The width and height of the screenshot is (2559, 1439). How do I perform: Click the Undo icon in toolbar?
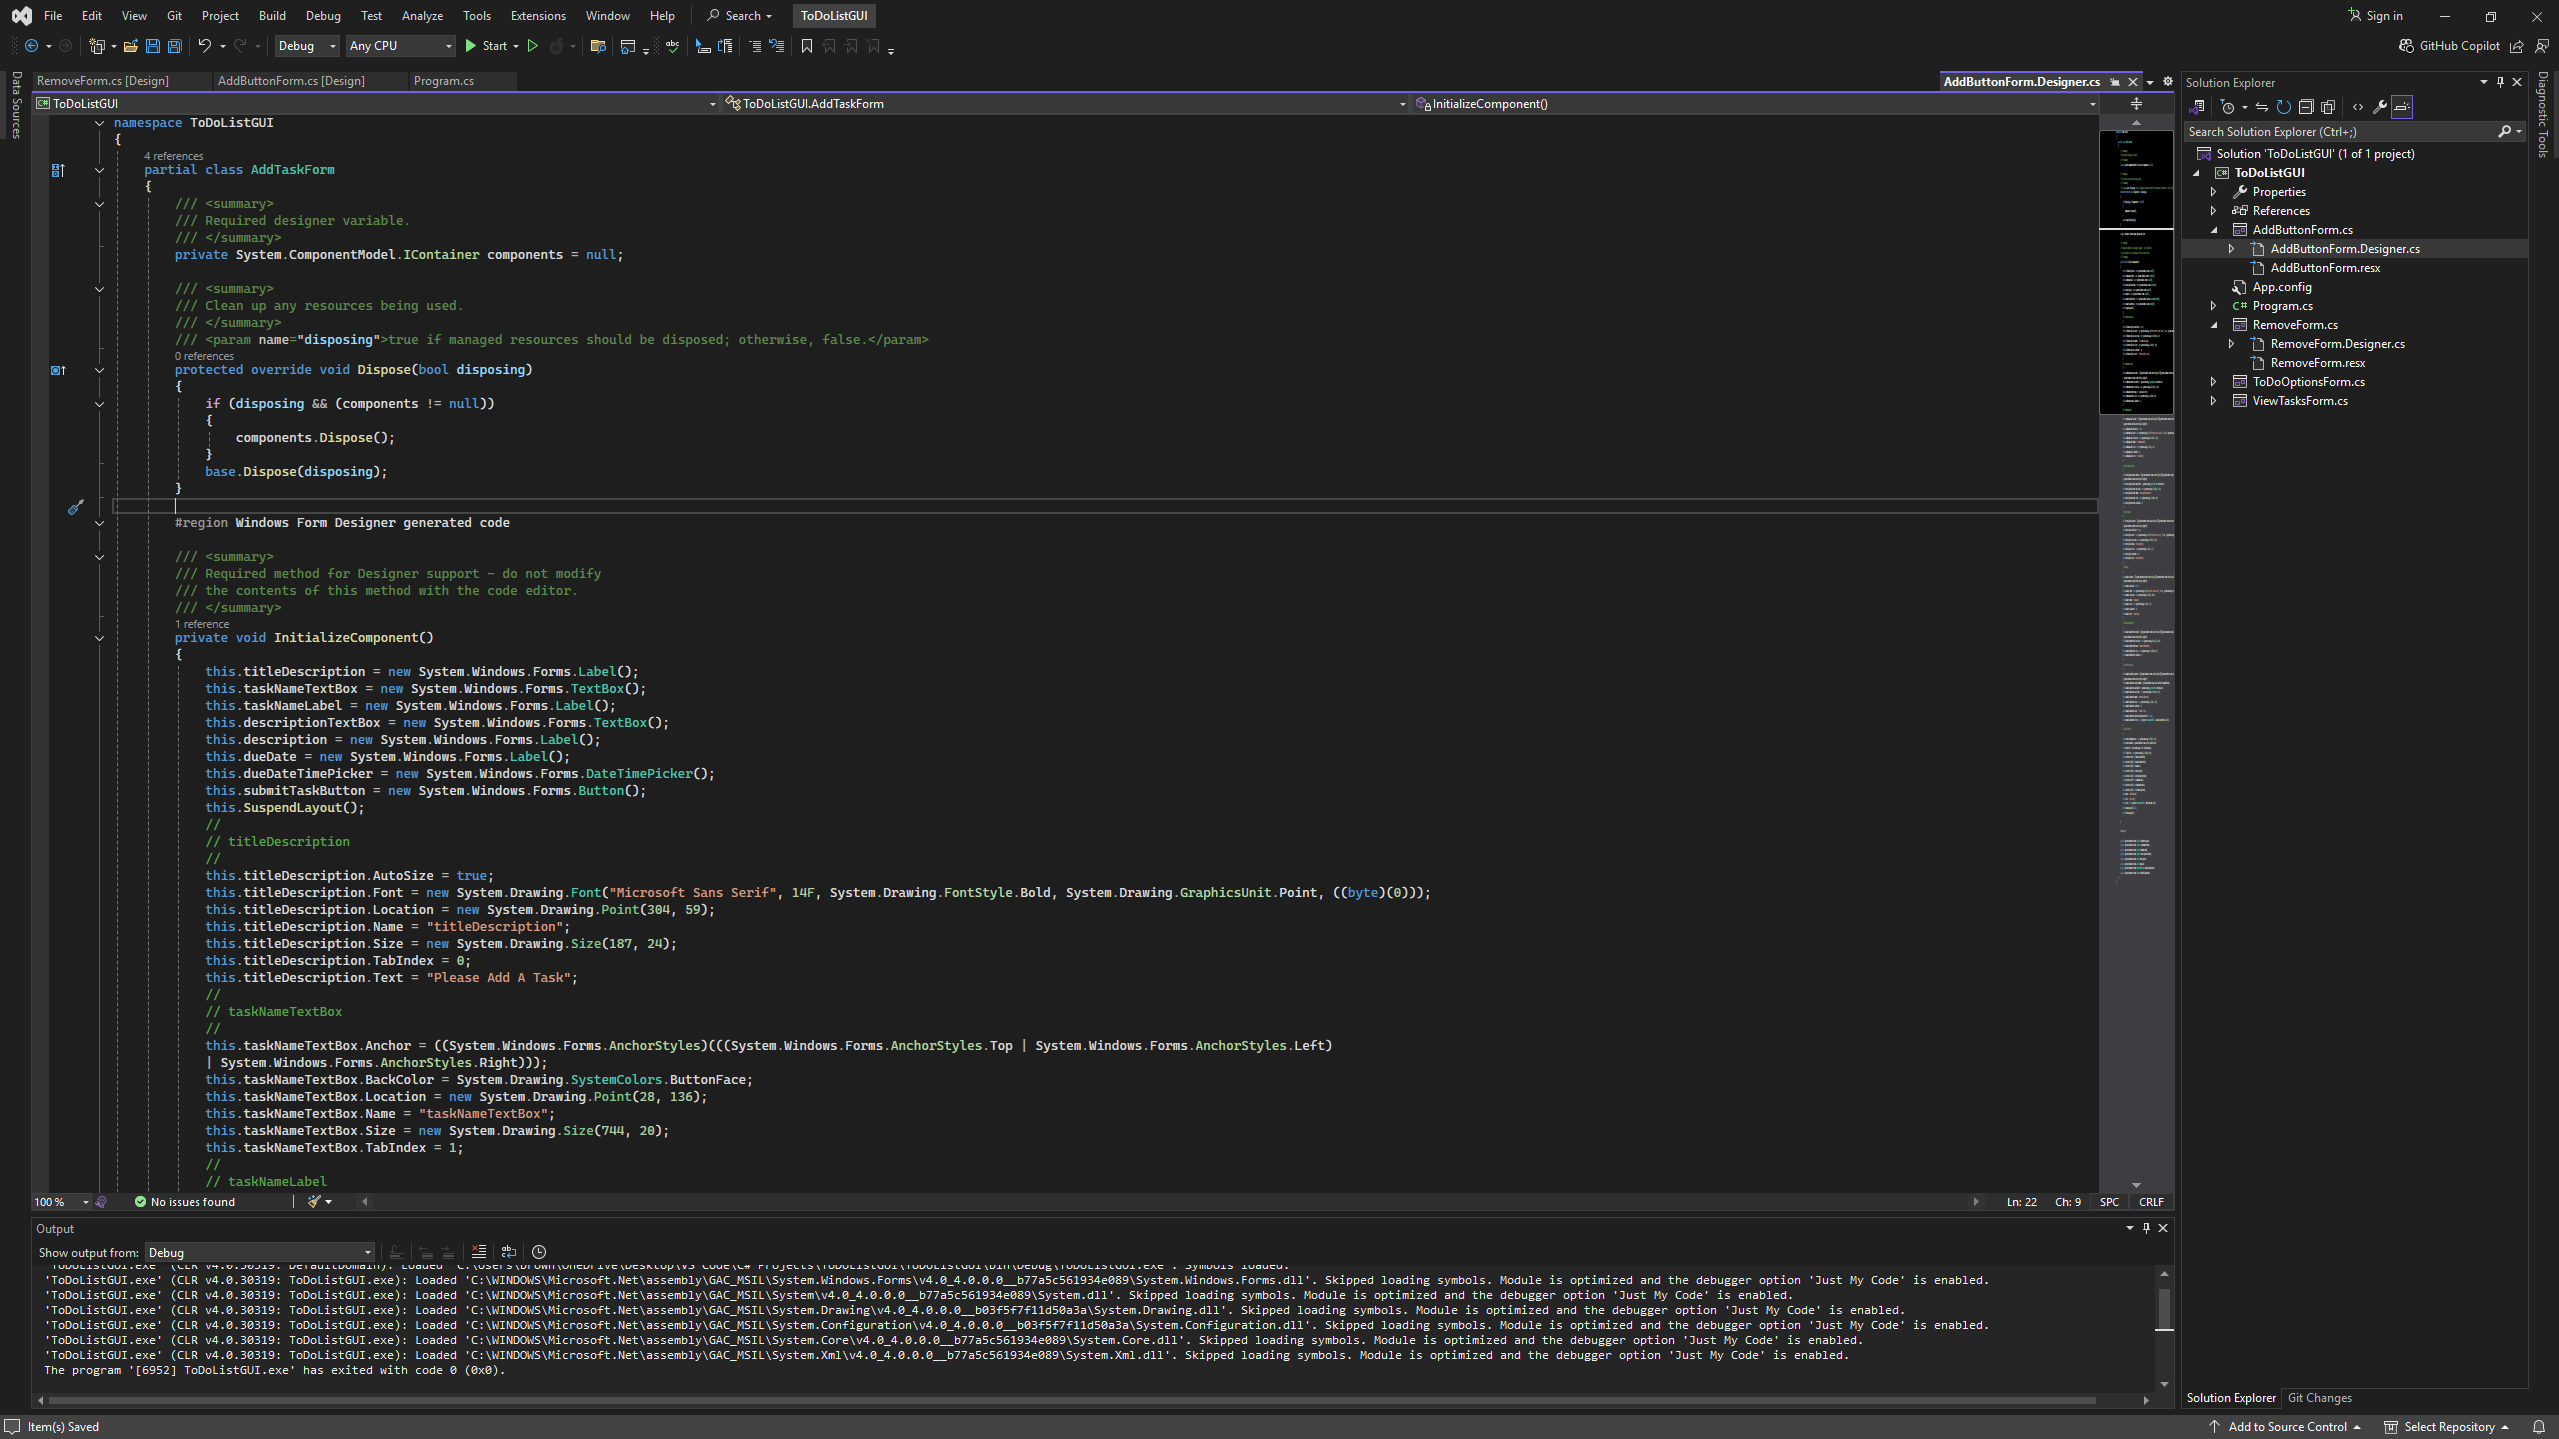click(204, 46)
